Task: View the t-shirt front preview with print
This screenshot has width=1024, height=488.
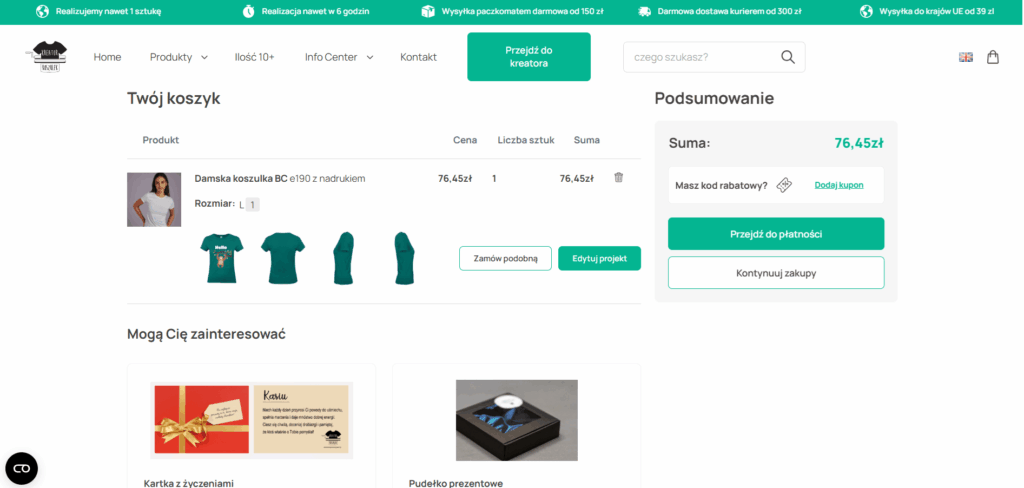Action: (x=222, y=258)
